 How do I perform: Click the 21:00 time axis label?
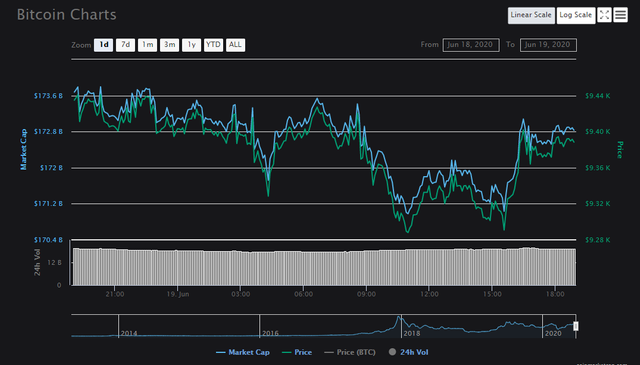tap(115, 294)
